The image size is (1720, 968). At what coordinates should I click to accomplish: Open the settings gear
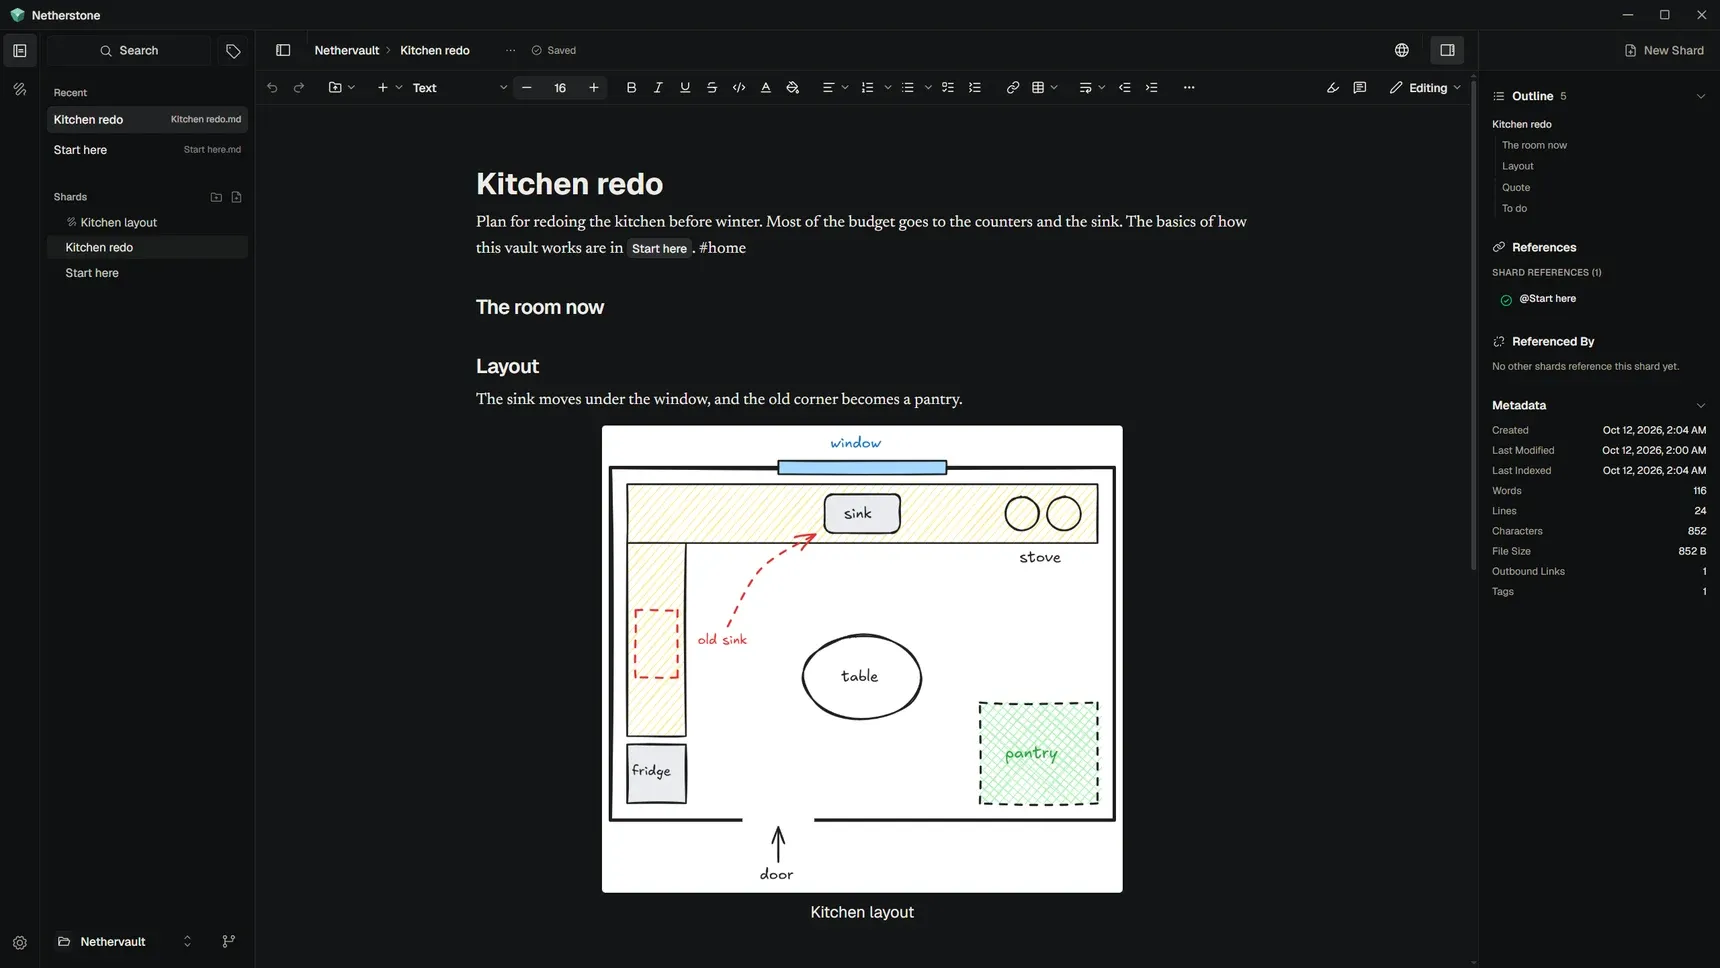click(x=20, y=942)
